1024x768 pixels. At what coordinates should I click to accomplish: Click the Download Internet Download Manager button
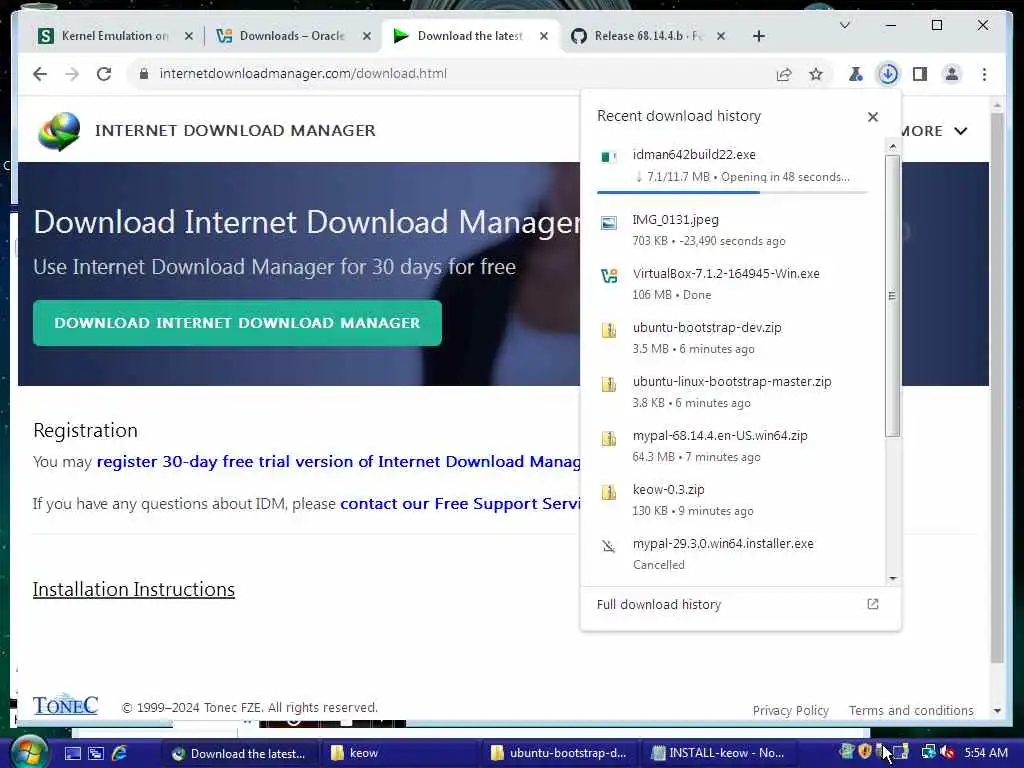click(x=238, y=323)
